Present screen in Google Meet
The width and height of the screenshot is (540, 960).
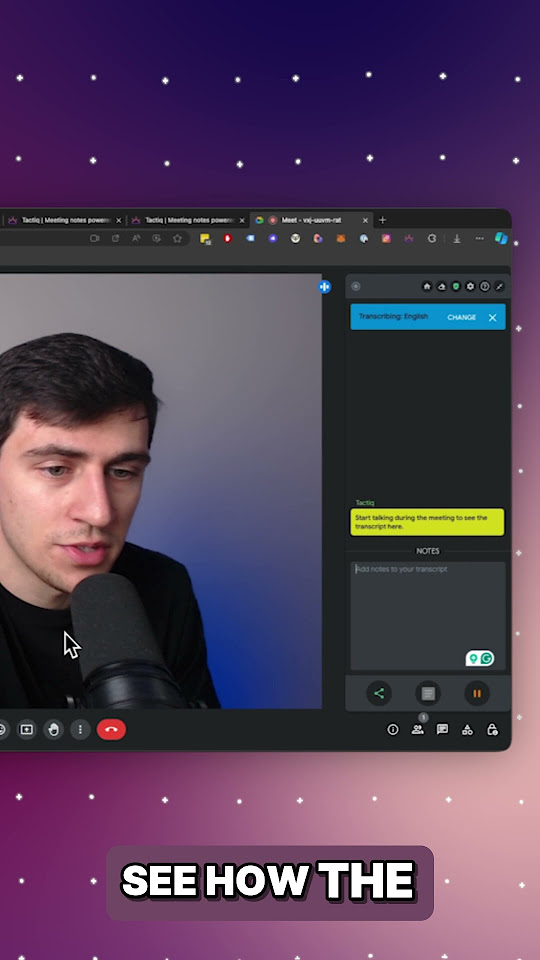(26, 729)
